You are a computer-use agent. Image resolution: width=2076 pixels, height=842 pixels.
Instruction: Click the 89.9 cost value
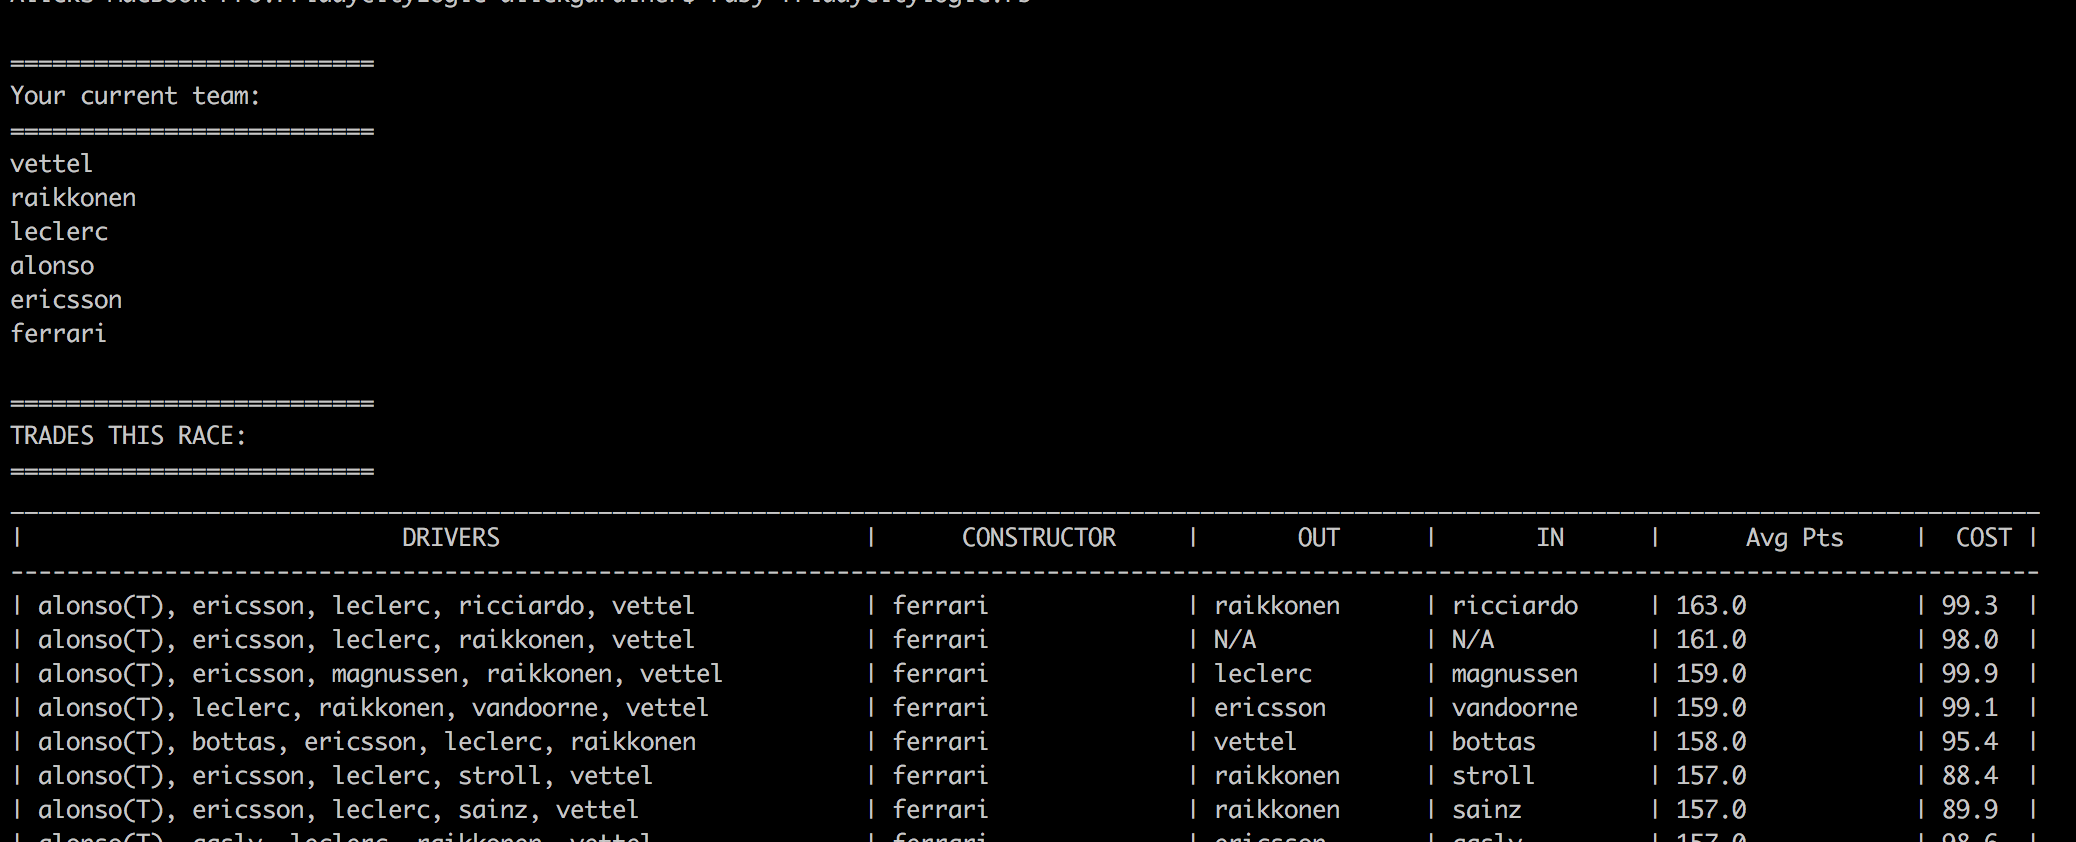click(x=1970, y=810)
